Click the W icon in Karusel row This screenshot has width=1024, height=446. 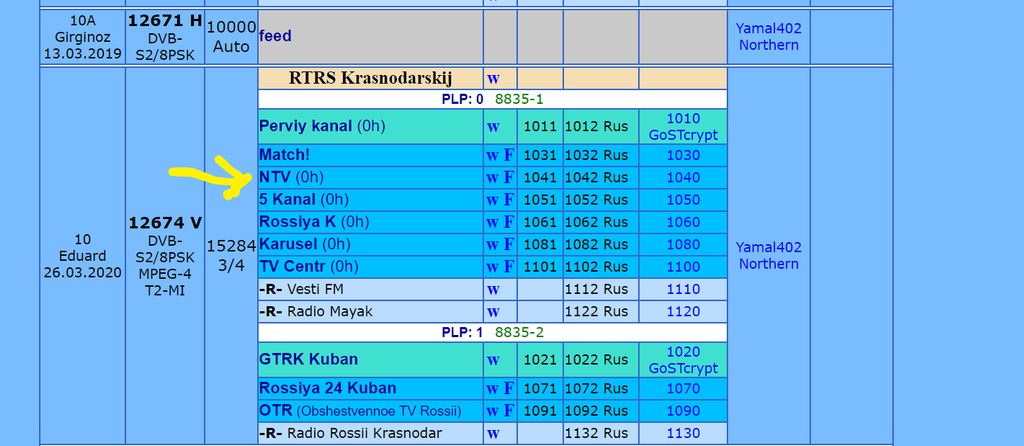click(x=493, y=244)
